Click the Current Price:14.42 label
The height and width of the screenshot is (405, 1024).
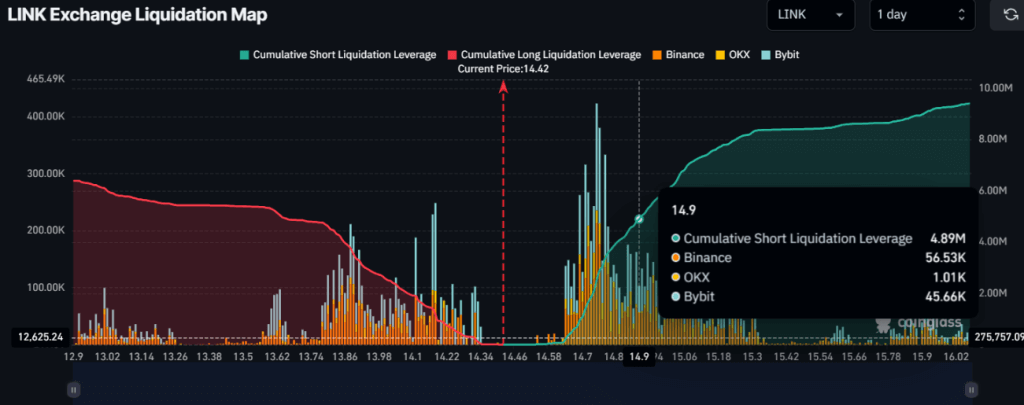tap(503, 68)
